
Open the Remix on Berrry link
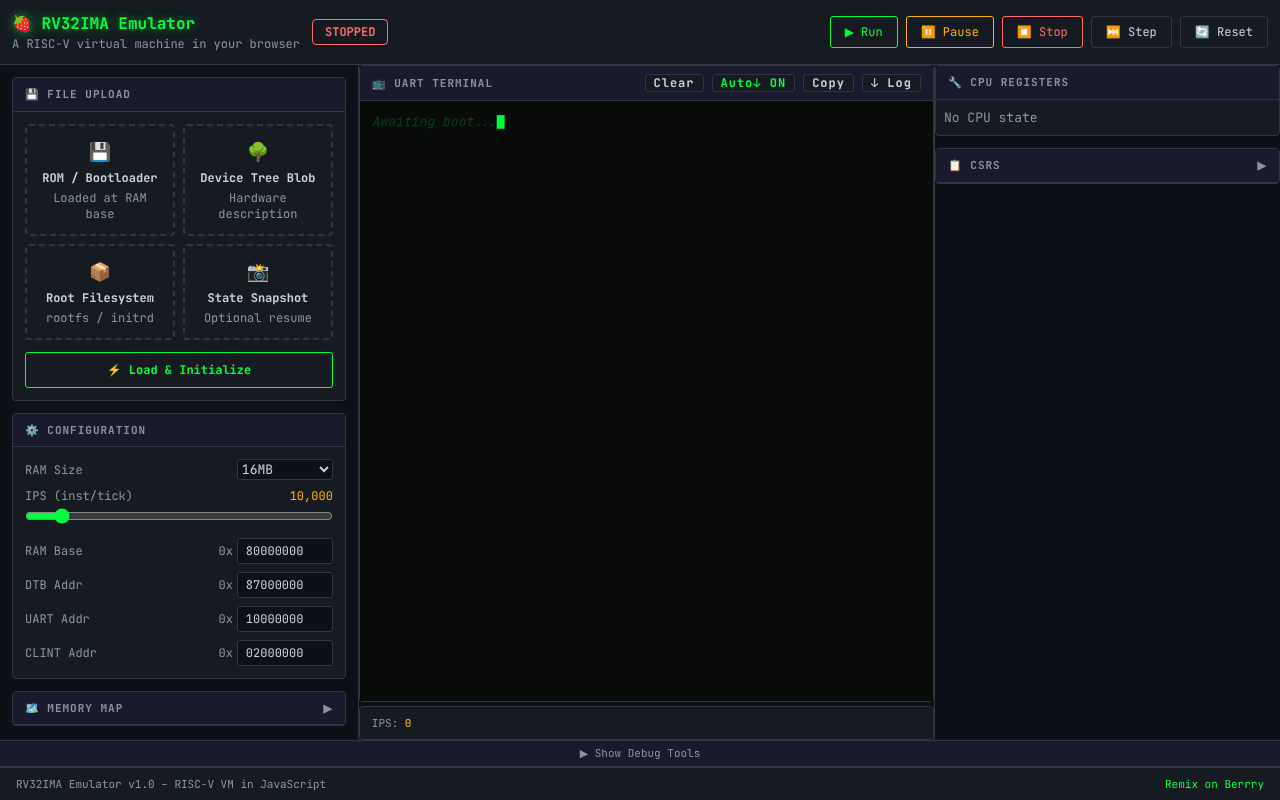(x=1214, y=784)
